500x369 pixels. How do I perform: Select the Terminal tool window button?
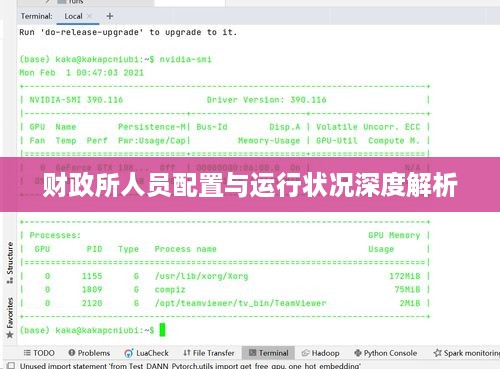[x=268, y=353]
